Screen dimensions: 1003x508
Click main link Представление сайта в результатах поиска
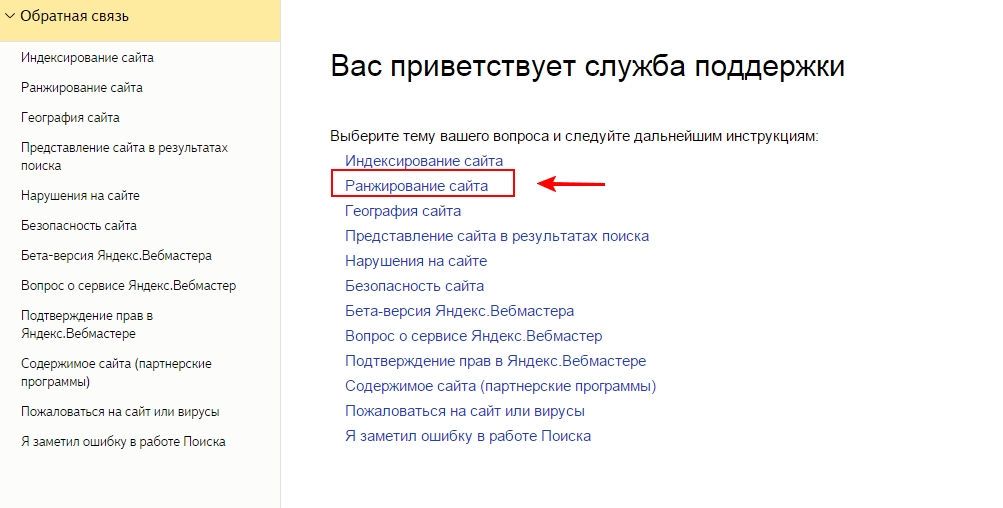[497, 236]
